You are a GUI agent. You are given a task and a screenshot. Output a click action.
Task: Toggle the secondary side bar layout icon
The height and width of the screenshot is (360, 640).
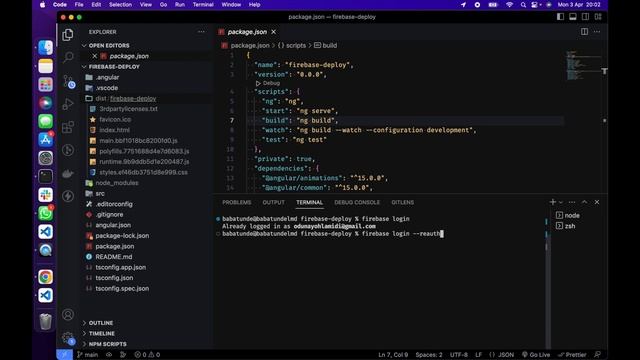pos(585,17)
